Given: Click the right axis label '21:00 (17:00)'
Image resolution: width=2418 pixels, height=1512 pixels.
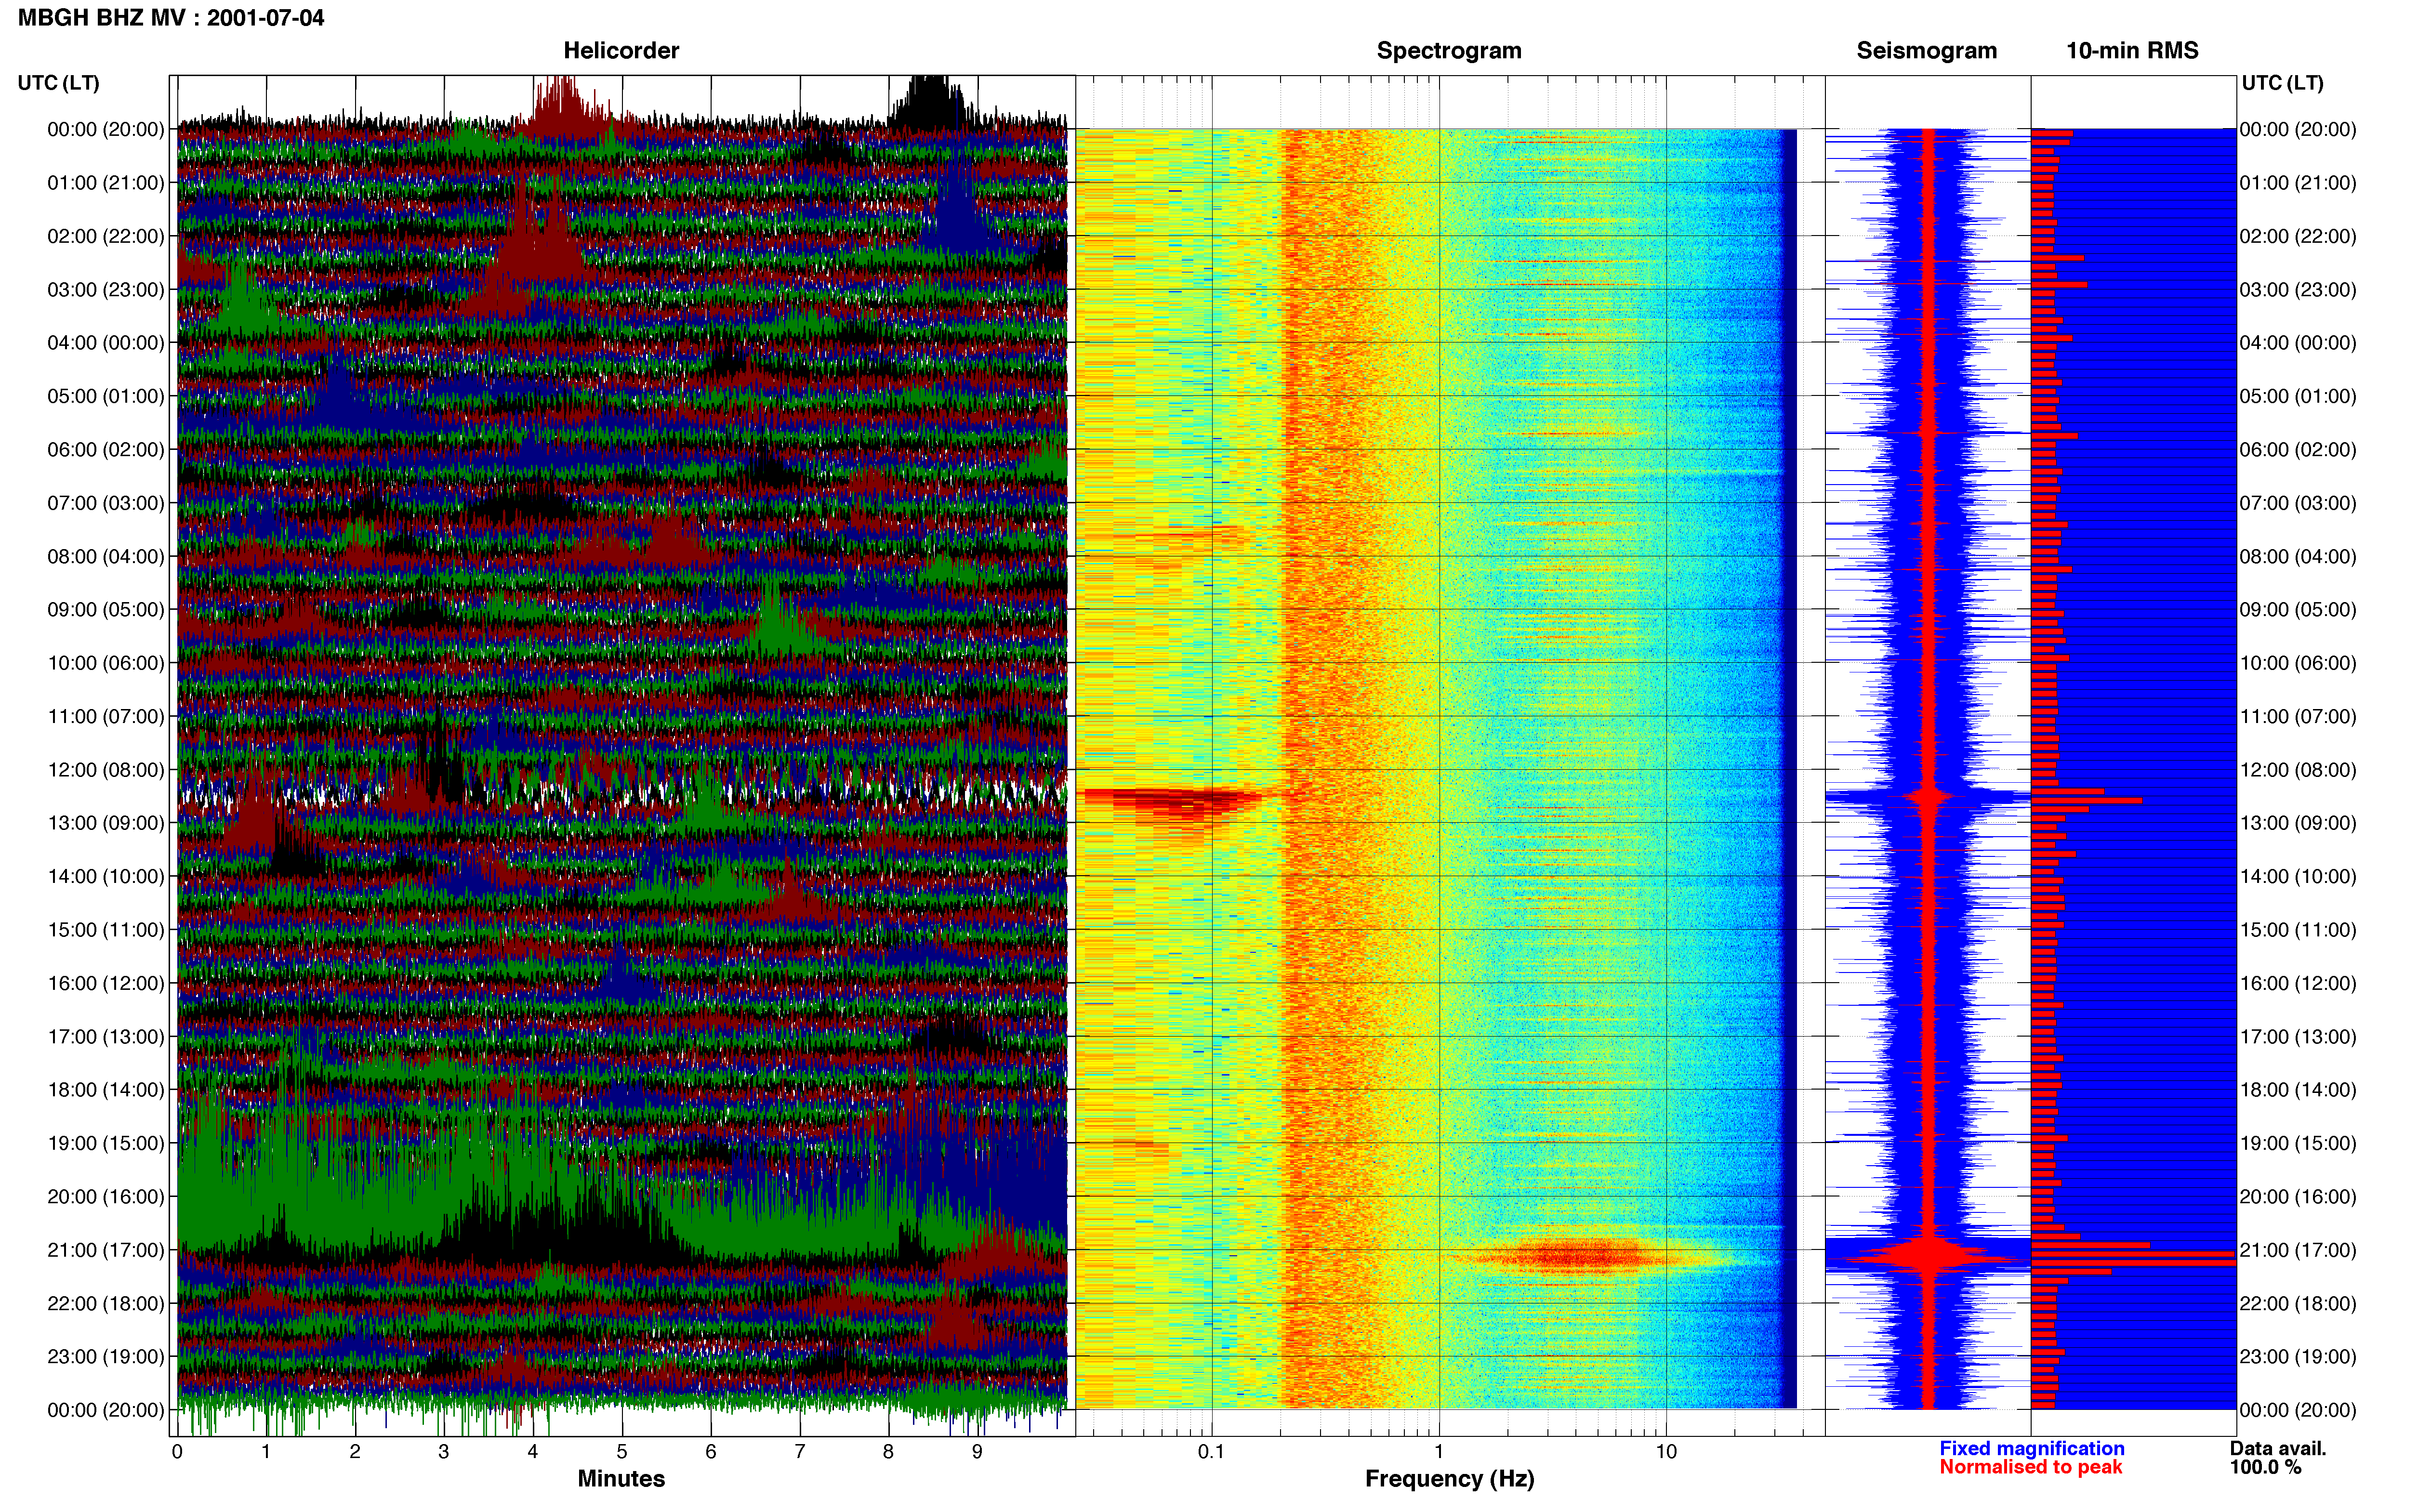Looking at the screenshot, I should point(2298,1250).
